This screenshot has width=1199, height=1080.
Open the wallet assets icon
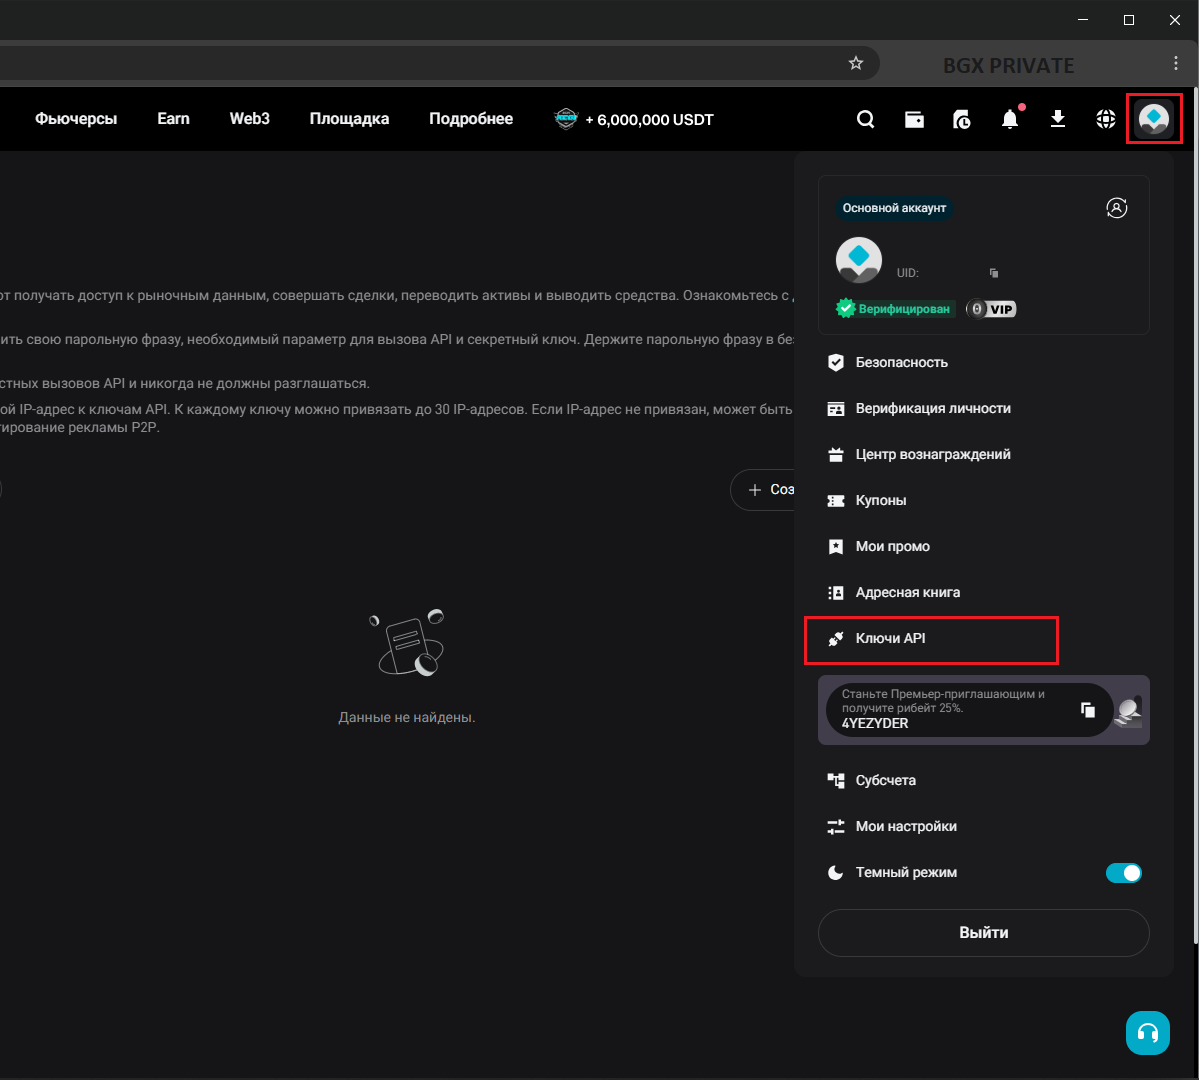click(914, 119)
